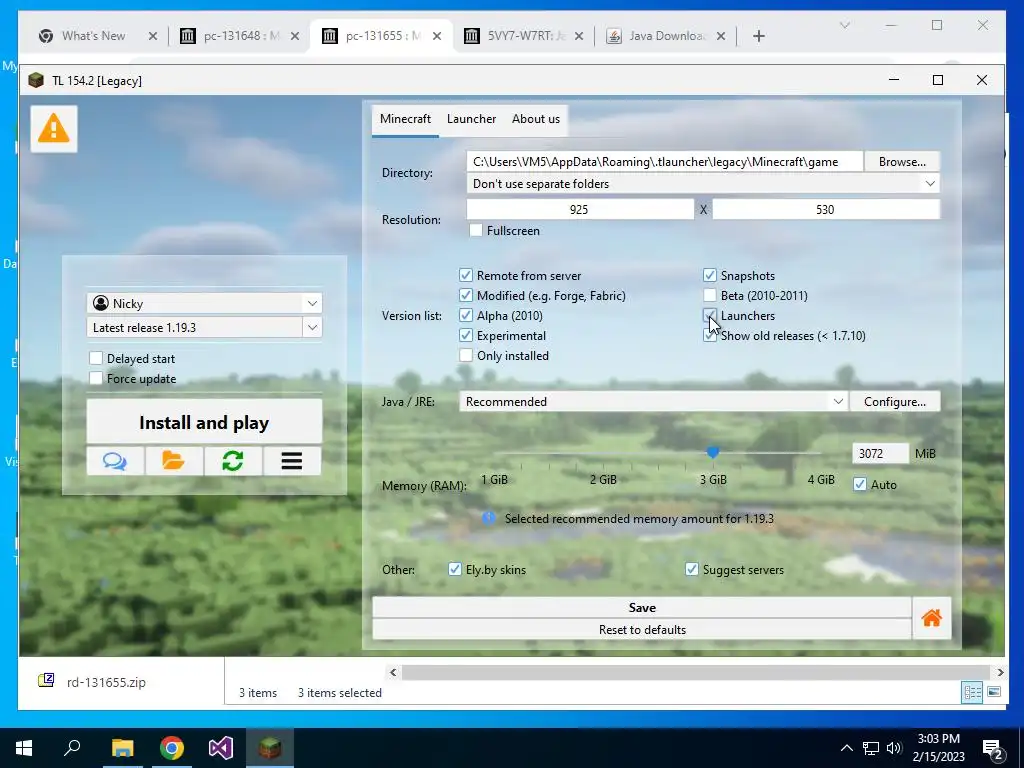
Task: Uncheck Experimental versions
Action: 466,336
